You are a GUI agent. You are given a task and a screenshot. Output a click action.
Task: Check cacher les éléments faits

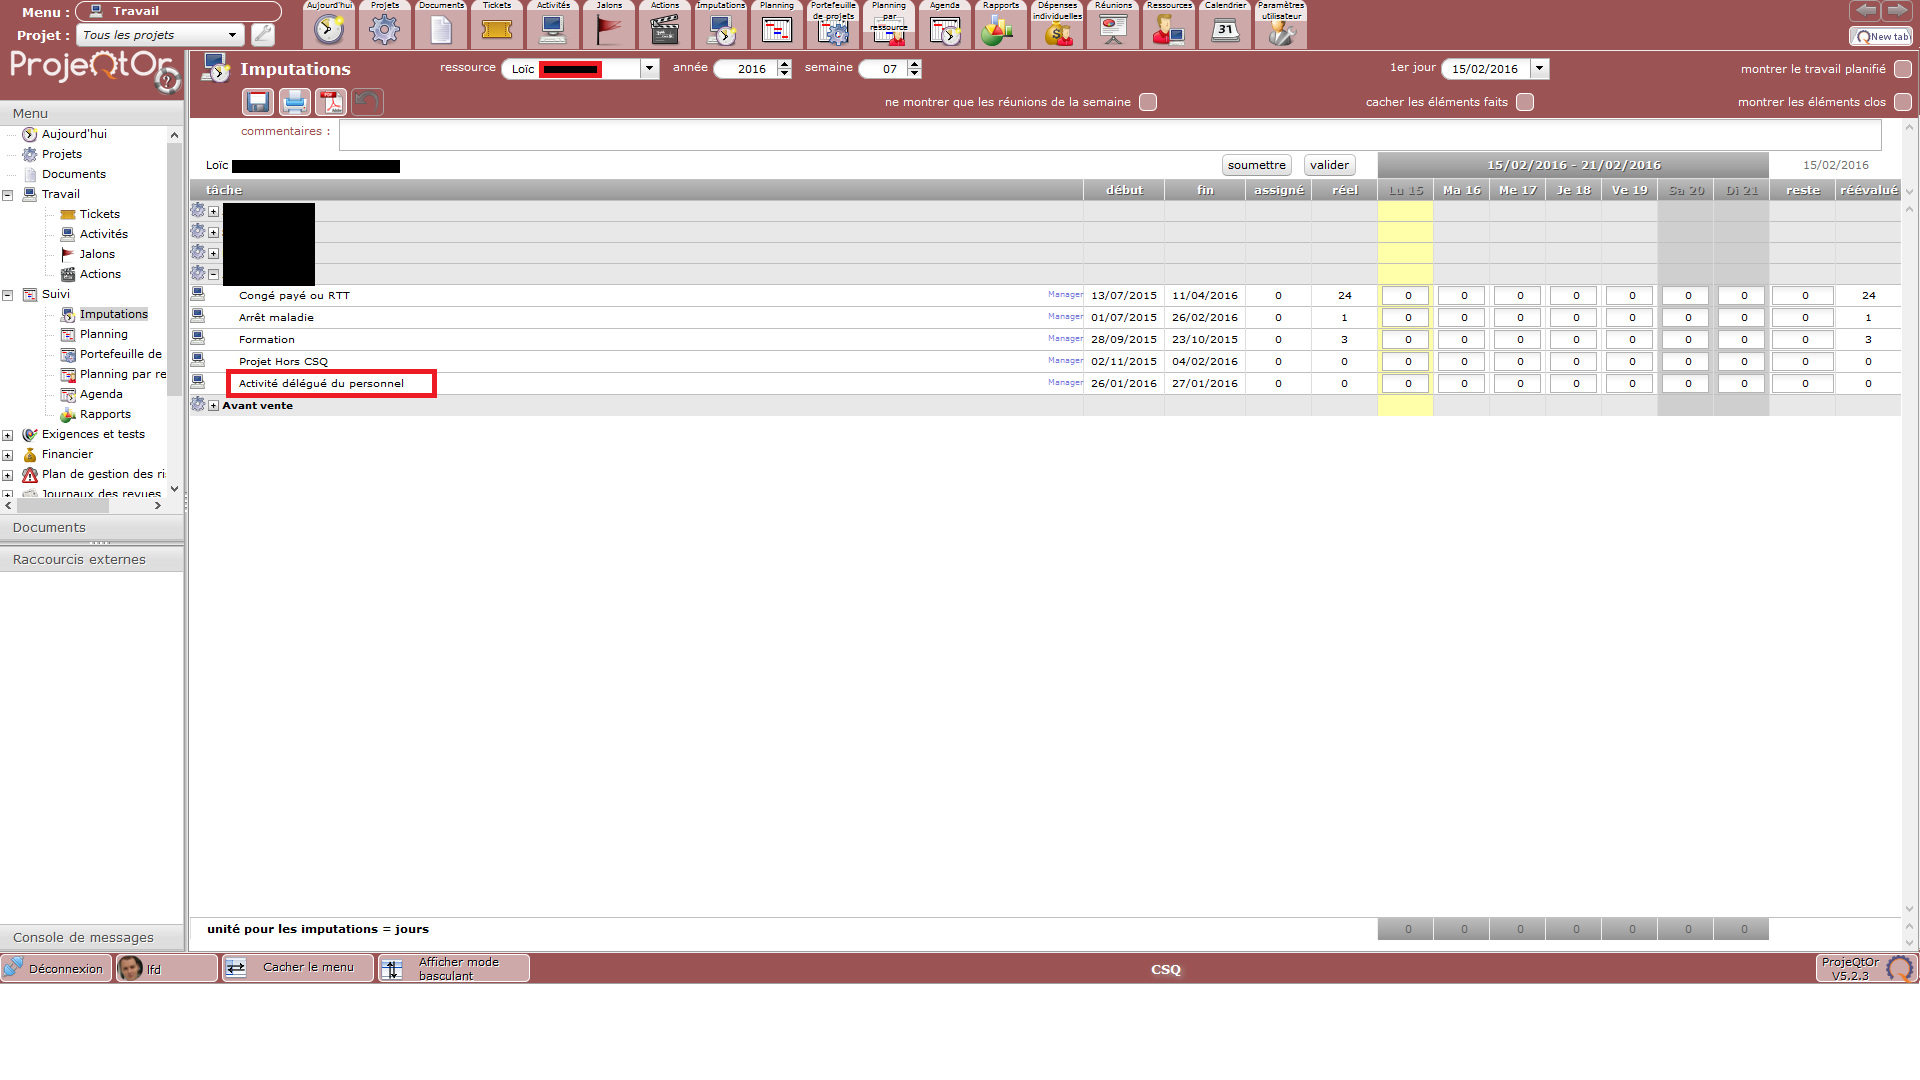[1525, 102]
